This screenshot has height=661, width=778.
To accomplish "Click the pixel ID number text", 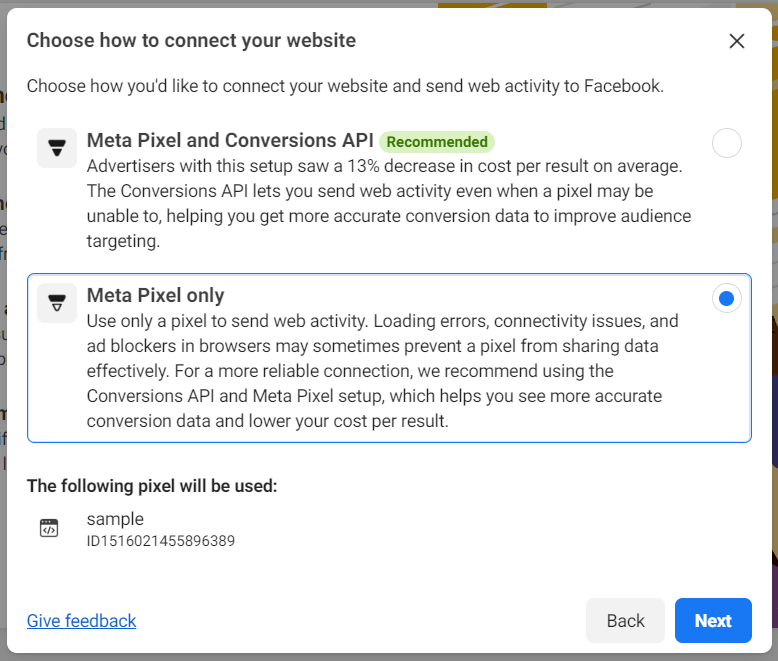I will [x=160, y=541].
